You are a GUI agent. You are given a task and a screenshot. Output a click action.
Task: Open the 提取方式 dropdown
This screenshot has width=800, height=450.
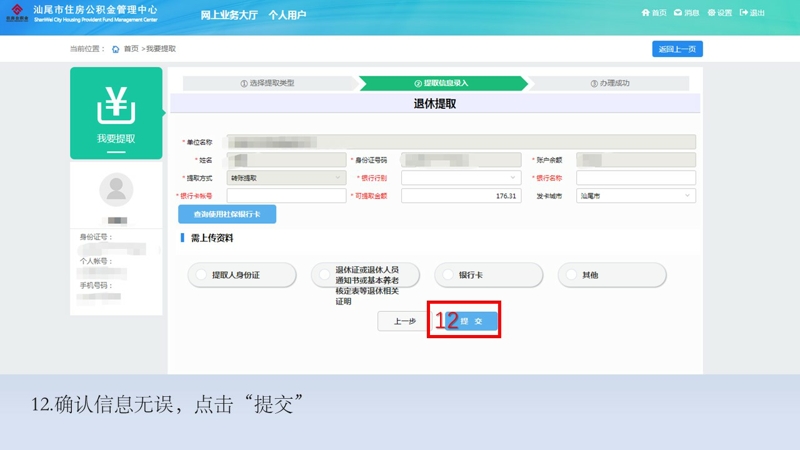(287, 178)
